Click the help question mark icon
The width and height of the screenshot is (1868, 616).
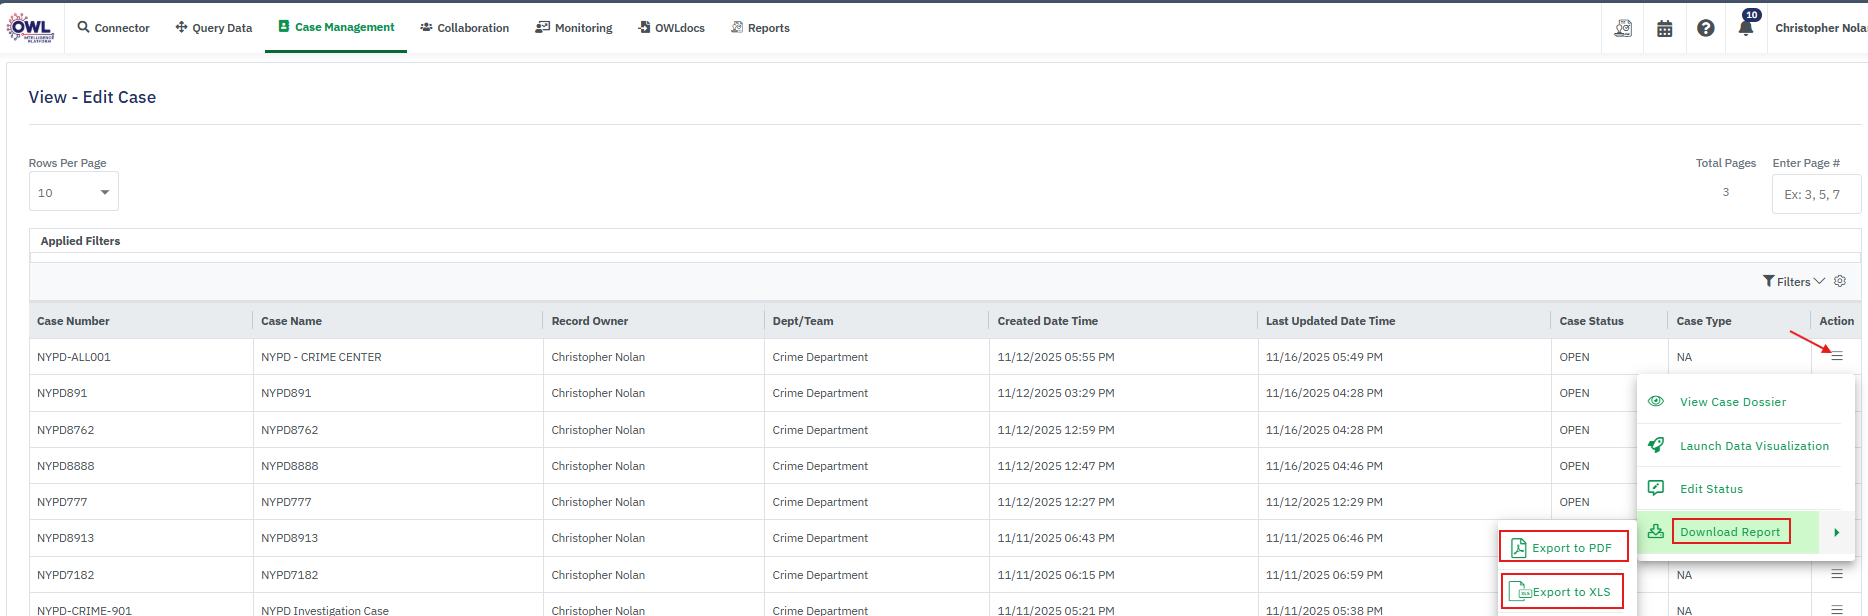coord(1705,28)
